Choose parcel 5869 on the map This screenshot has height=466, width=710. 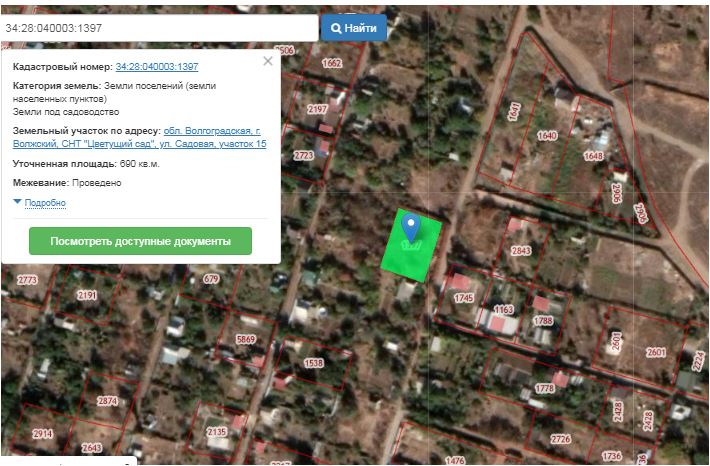[246, 340]
